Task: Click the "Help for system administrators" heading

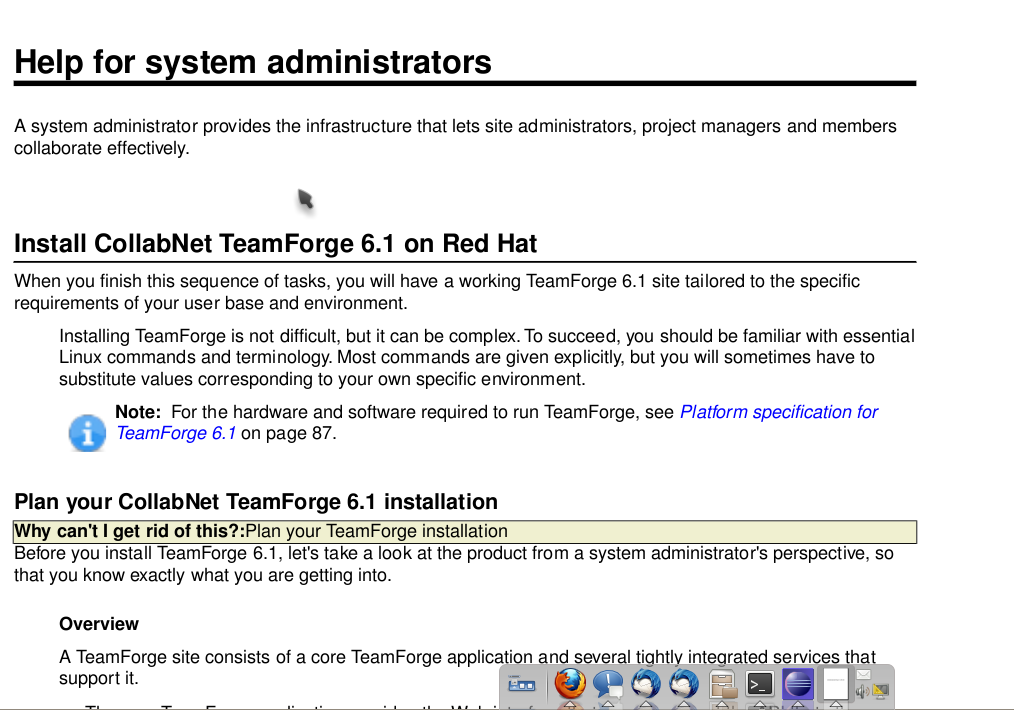Action: point(253,62)
